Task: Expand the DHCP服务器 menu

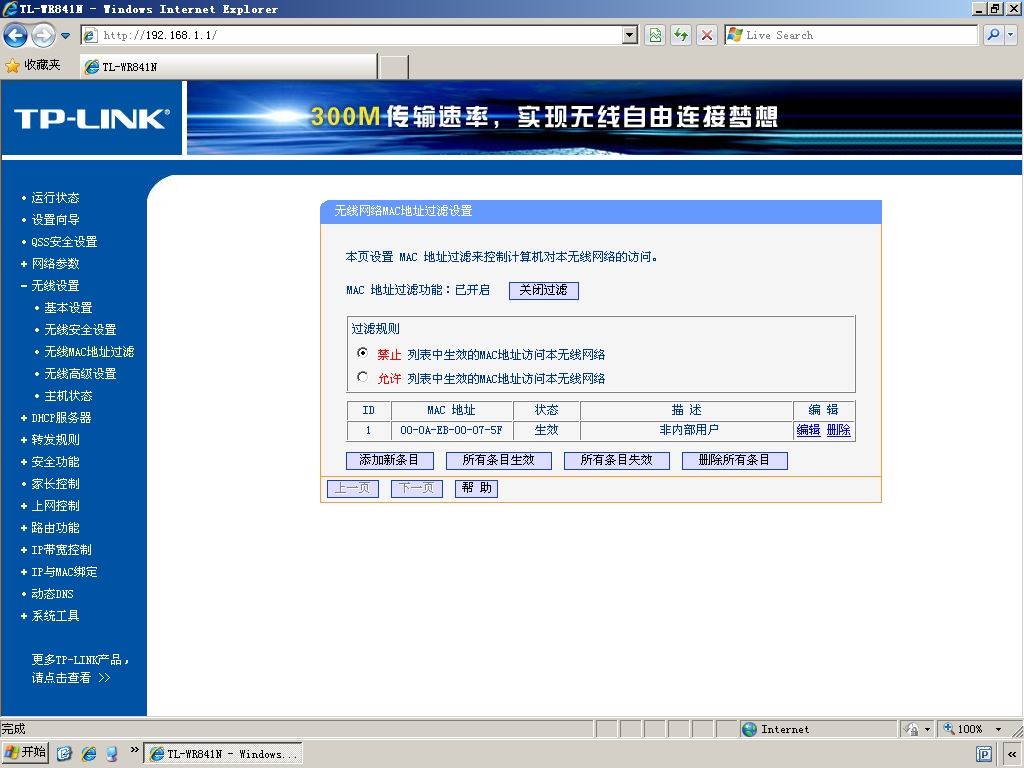Action: coord(61,418)
